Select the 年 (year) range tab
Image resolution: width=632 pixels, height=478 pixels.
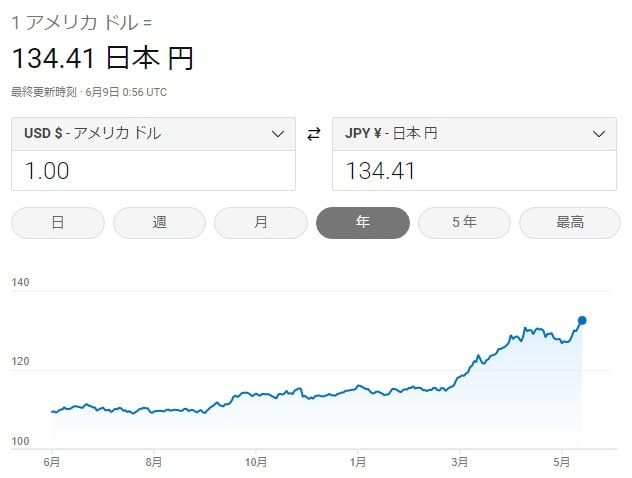click(x=362, y=223)
